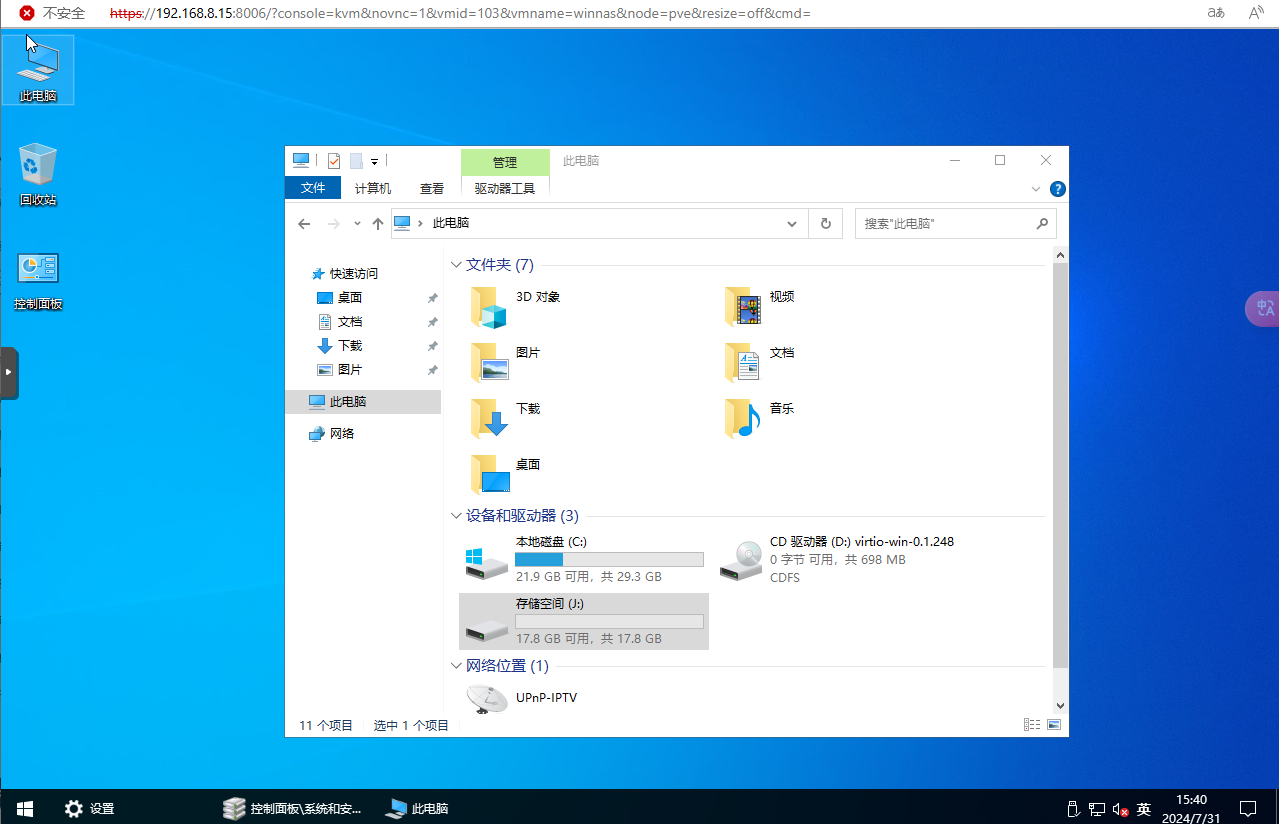Screen dimensions: 1279x824
Task: Open the 3D Objects folder
Action: (490, 308)
